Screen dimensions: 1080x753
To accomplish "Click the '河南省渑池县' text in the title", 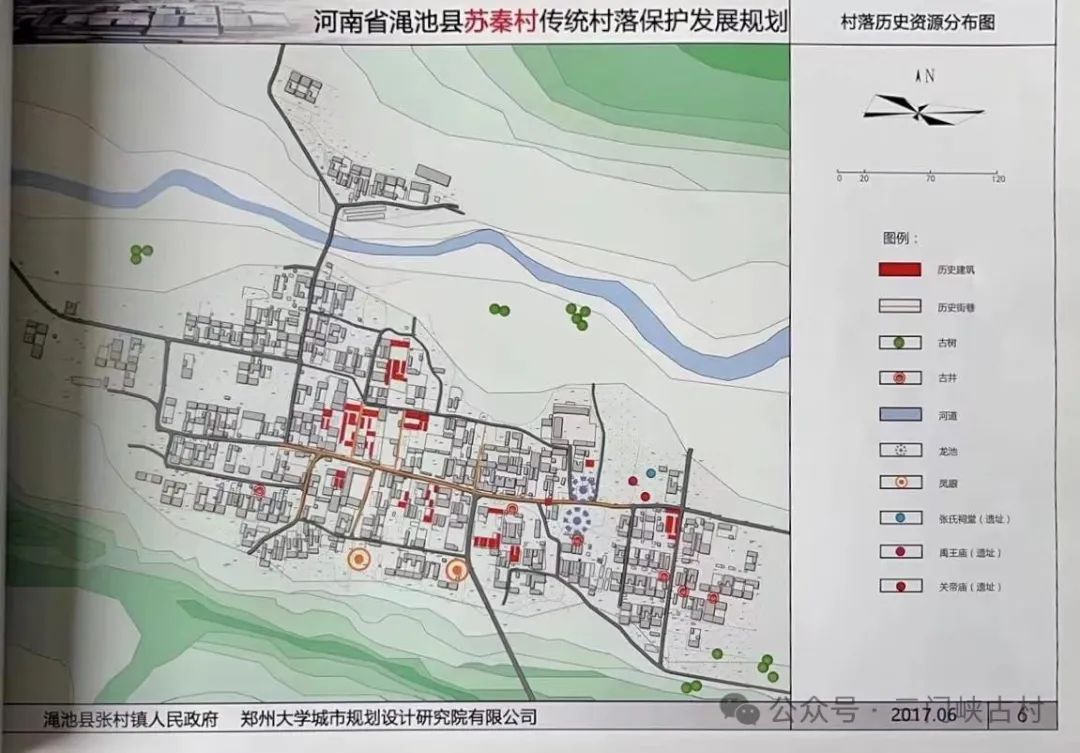I will [388, 22].
